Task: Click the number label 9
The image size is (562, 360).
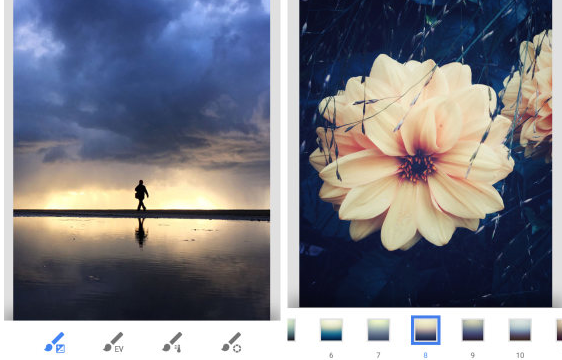Action: tap(473, 355)
